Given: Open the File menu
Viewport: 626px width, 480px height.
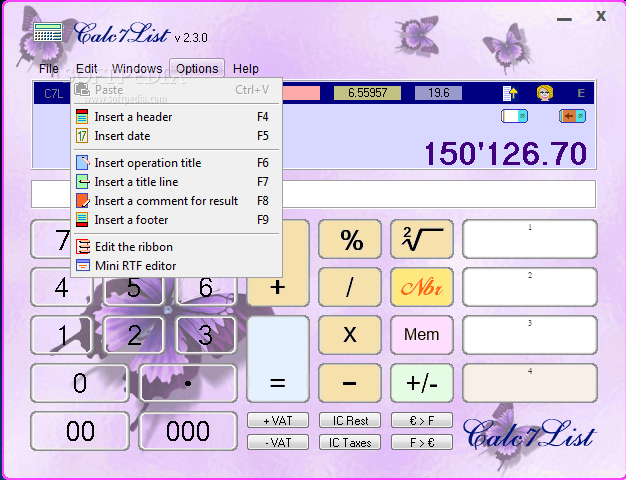Looking at the screenshot, I should 49,69.
